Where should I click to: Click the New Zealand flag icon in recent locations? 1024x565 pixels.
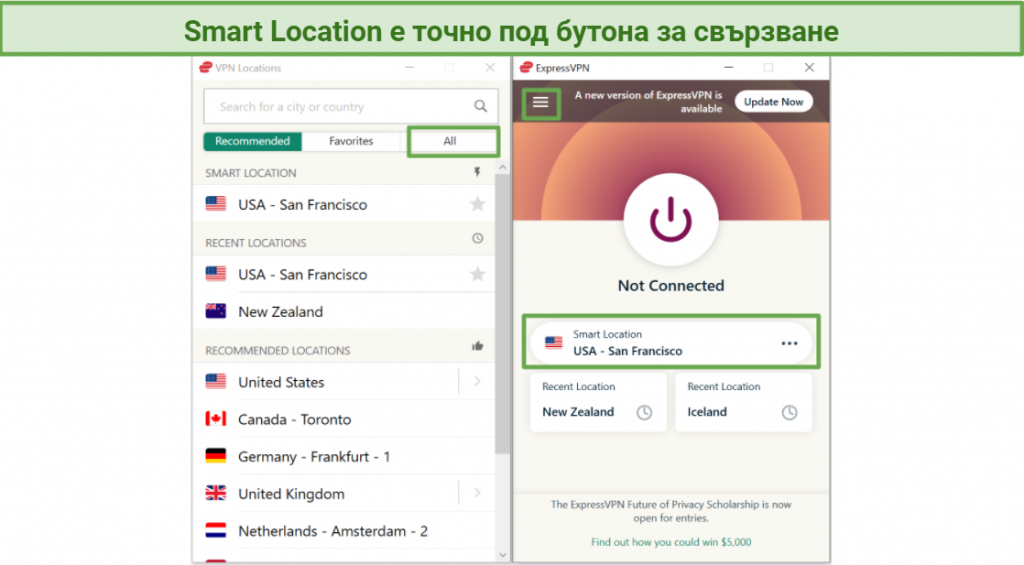click(x=216, y=311)
